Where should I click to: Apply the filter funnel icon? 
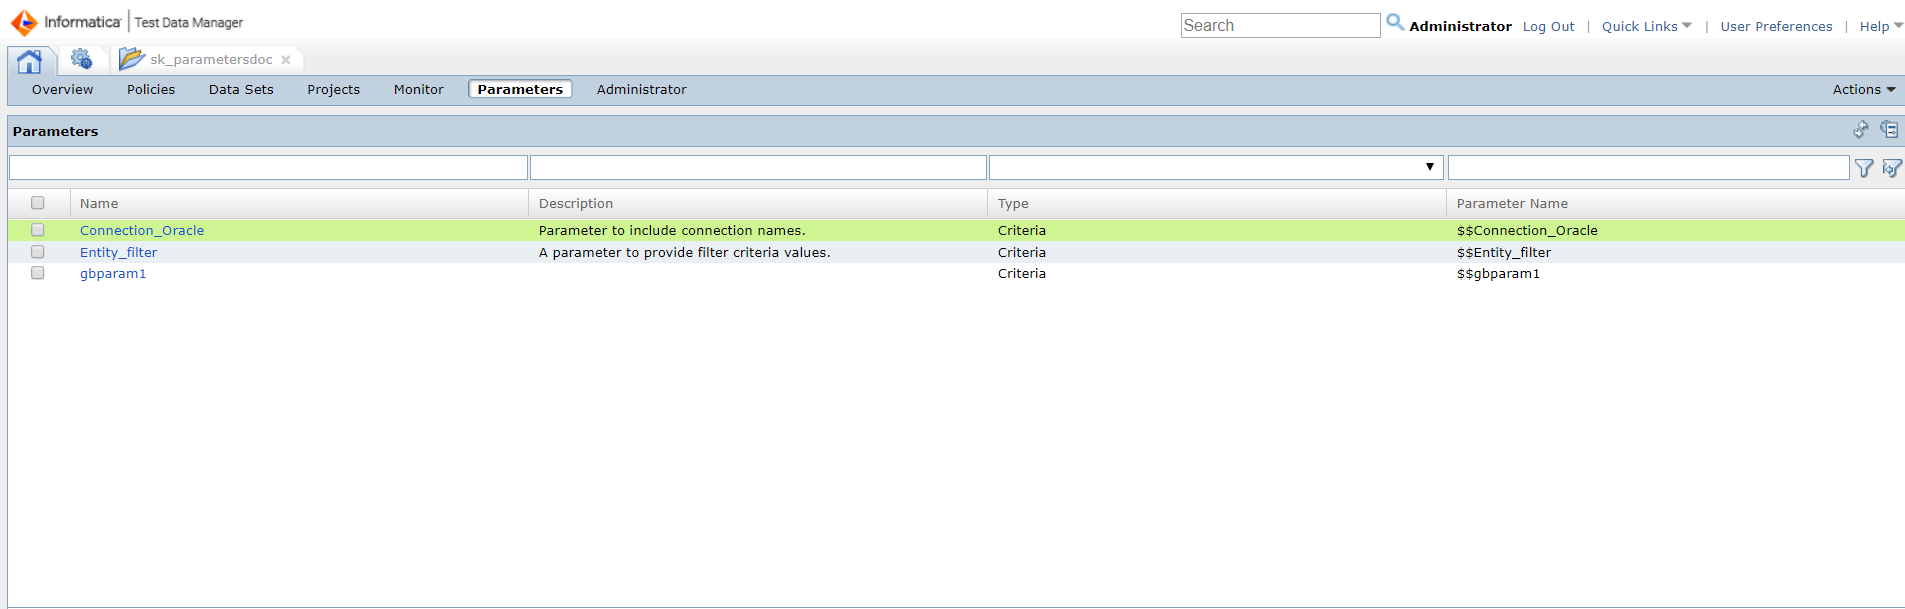[x=1864, y=168]
